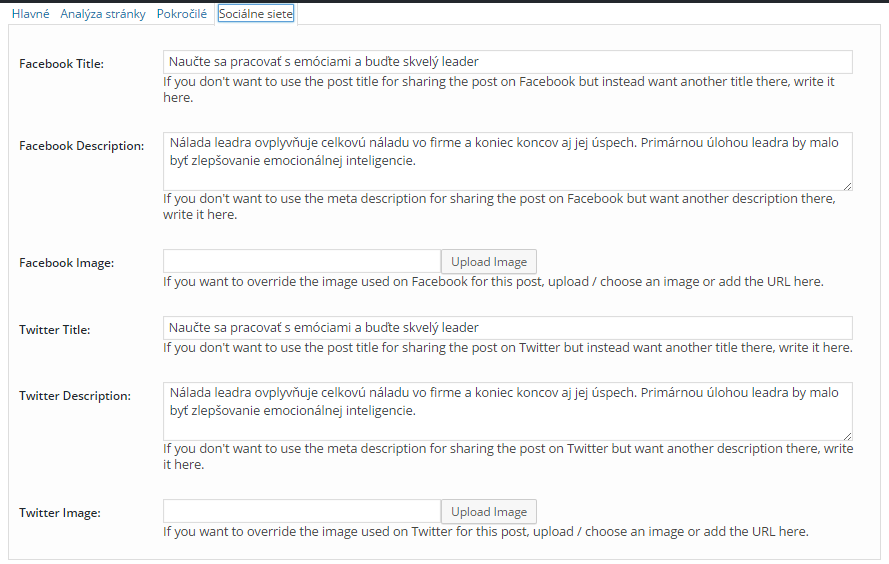Click the Twitter Description resize handle
The height and width of the screenshot is (564, 889).
click(x=848, y=436)
